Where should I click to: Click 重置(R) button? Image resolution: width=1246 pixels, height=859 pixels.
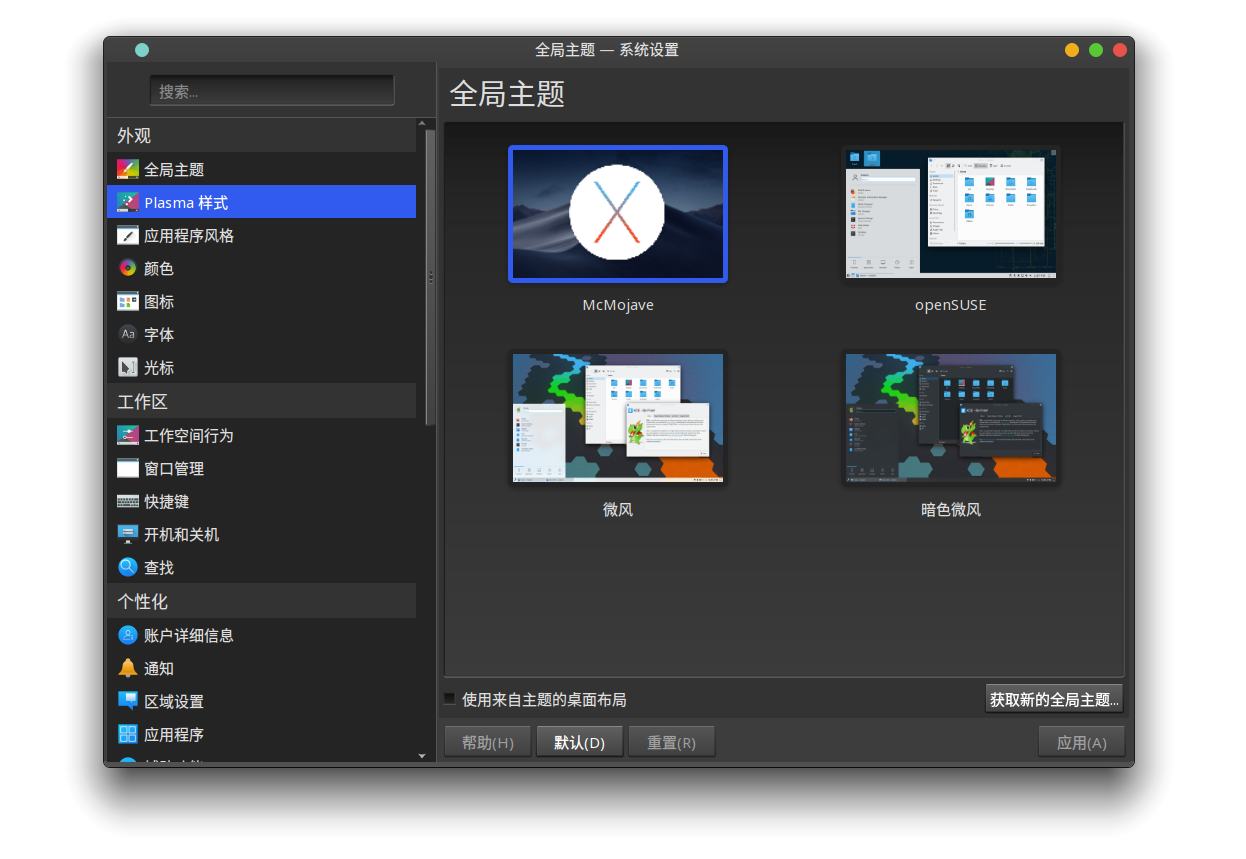point(672,742)
